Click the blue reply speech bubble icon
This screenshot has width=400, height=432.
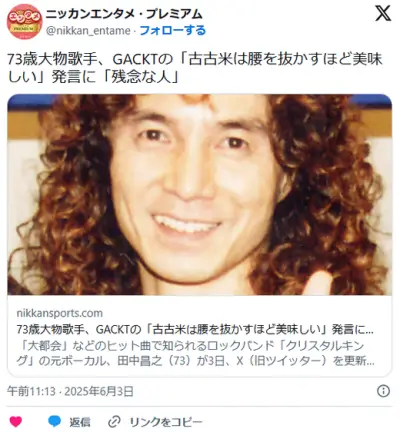[54, 421]
